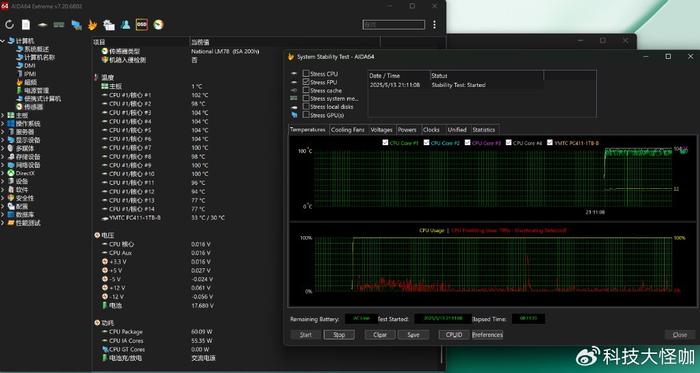Expand the 服务器 tree node
Image resolution: width=700 pixels, height=373 pixels.
click(3, 132)
